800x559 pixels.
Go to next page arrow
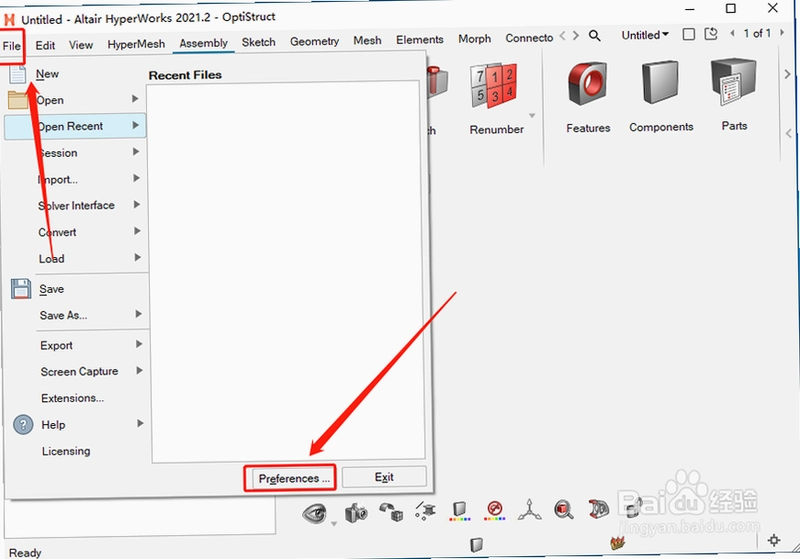coord(782,33)
